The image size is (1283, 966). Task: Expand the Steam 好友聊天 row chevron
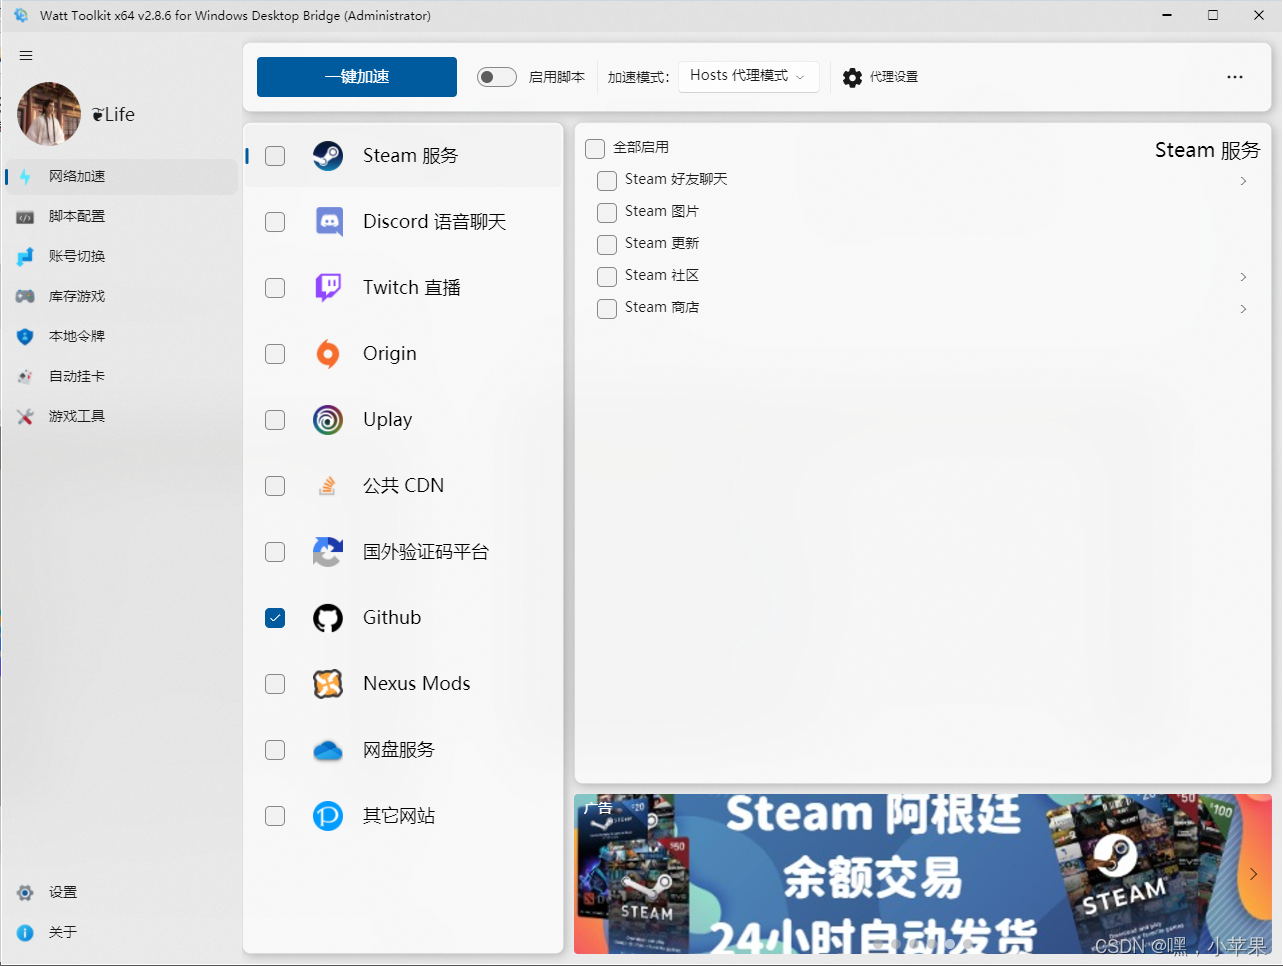point(1243,181)
